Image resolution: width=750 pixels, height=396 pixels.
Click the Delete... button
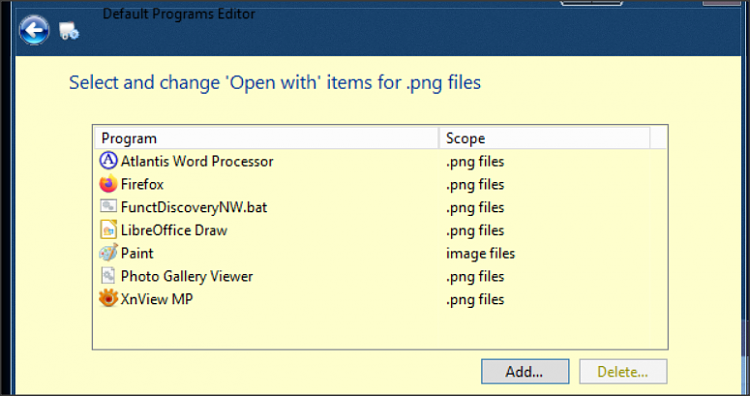[x=623, y=372]
